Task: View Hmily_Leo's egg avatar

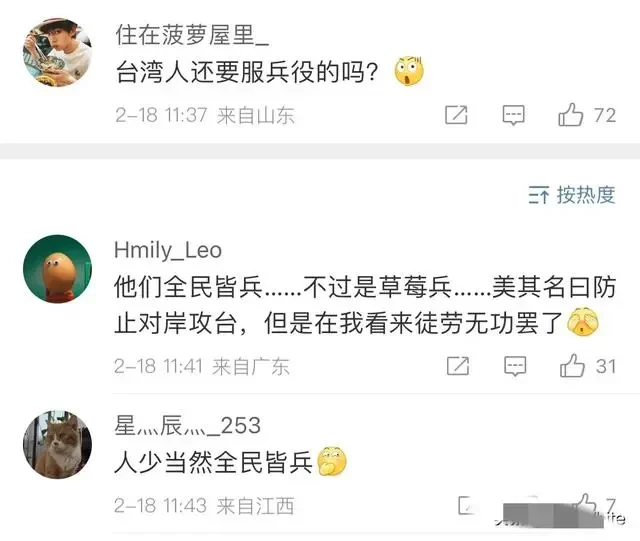Action: click(58, 269)
